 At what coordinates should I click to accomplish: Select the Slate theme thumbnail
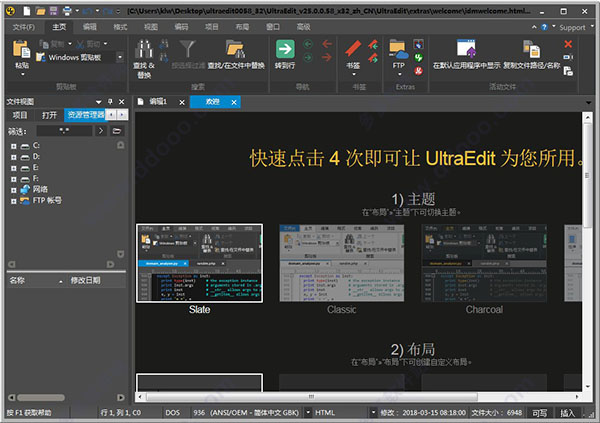click(x=199, y=263)
